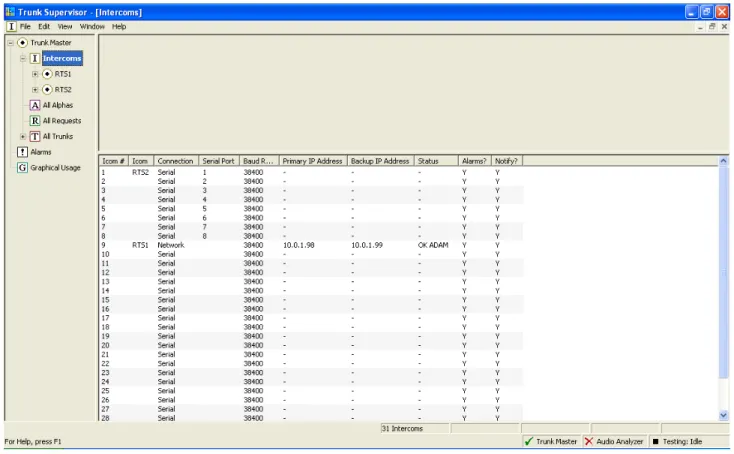The height and width of the screenshot is (454, 734).
Task: Click the 'OK ADAM' status cell
Action: coord(433,245)
